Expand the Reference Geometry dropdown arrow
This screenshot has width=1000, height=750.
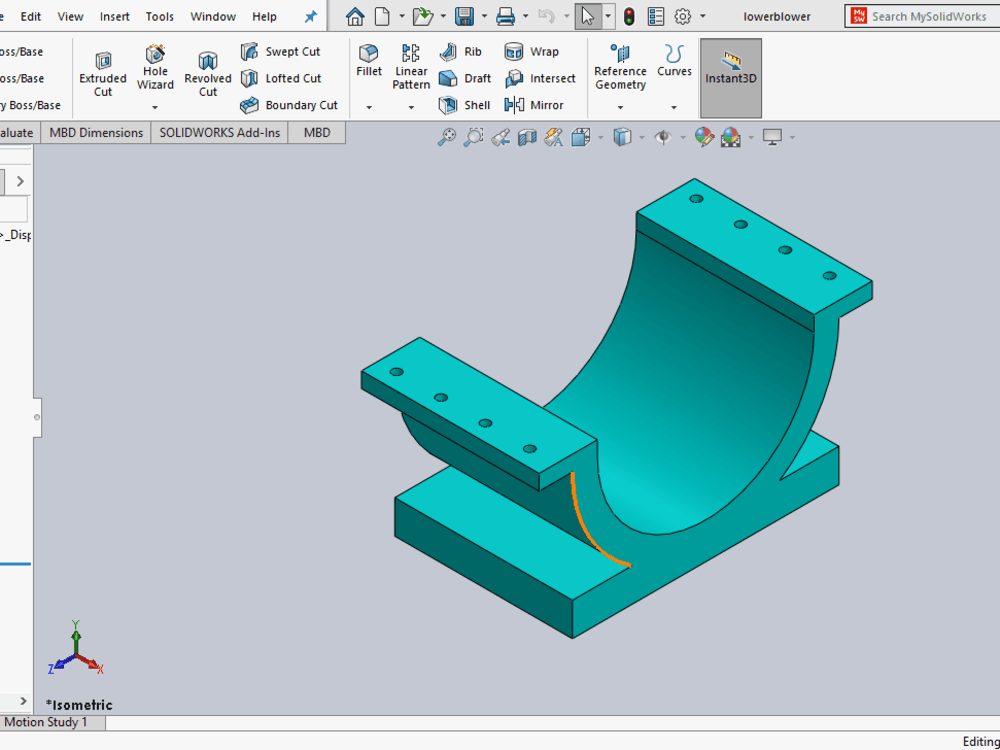620,108
